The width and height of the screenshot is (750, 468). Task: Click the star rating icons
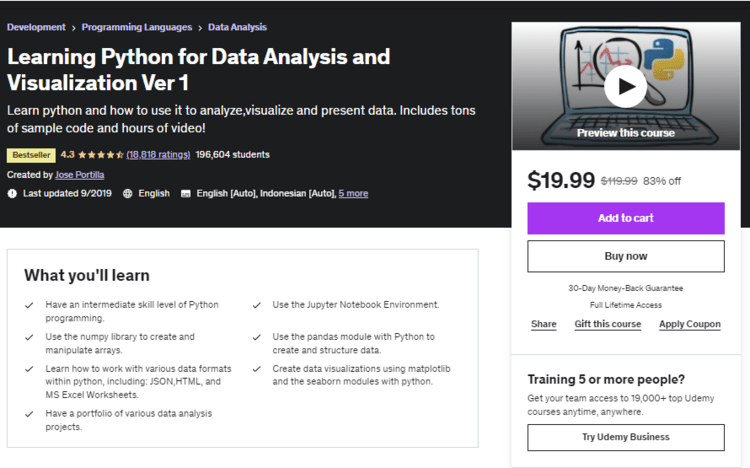pos(100,155)
